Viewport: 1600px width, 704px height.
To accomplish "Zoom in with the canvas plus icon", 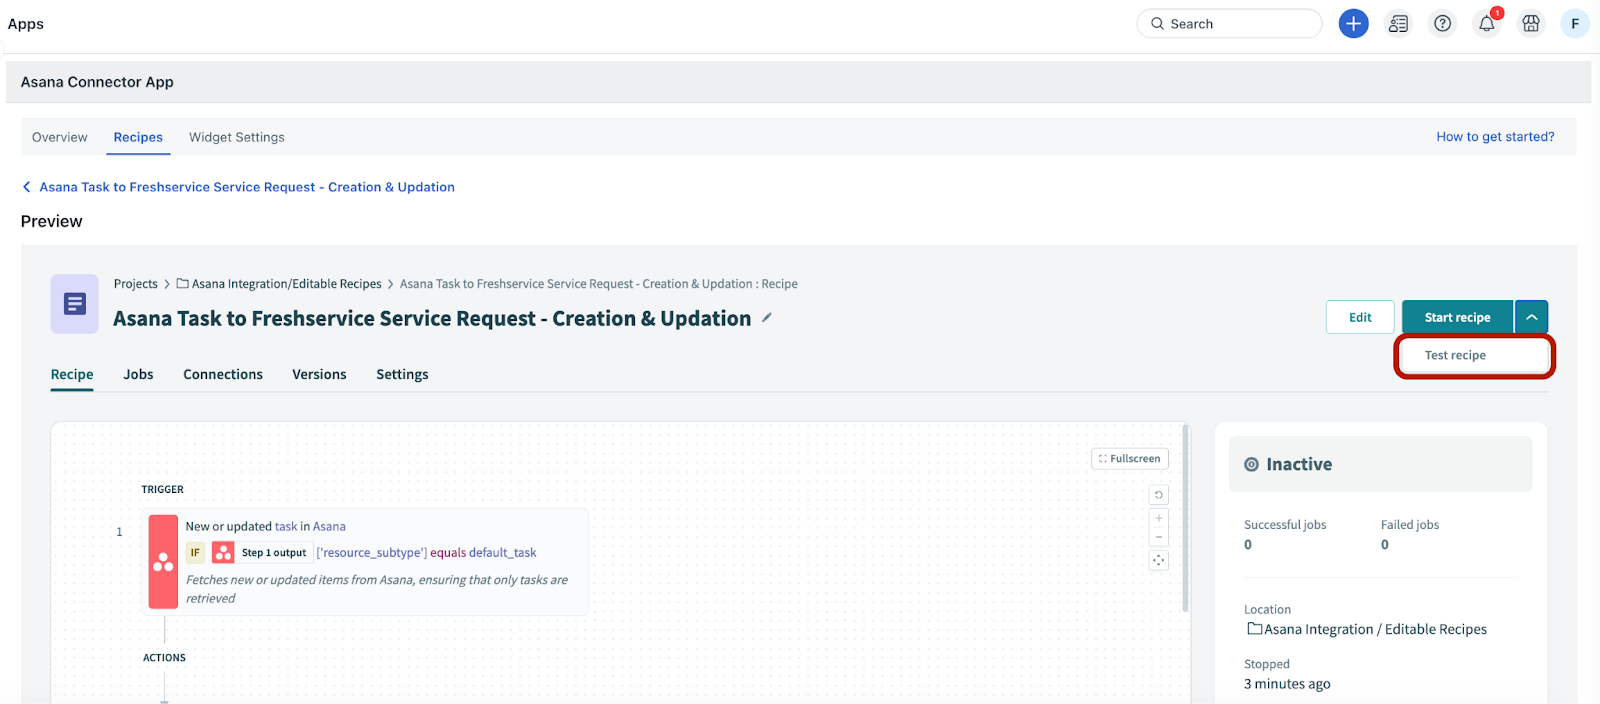I will point(1159,518).
